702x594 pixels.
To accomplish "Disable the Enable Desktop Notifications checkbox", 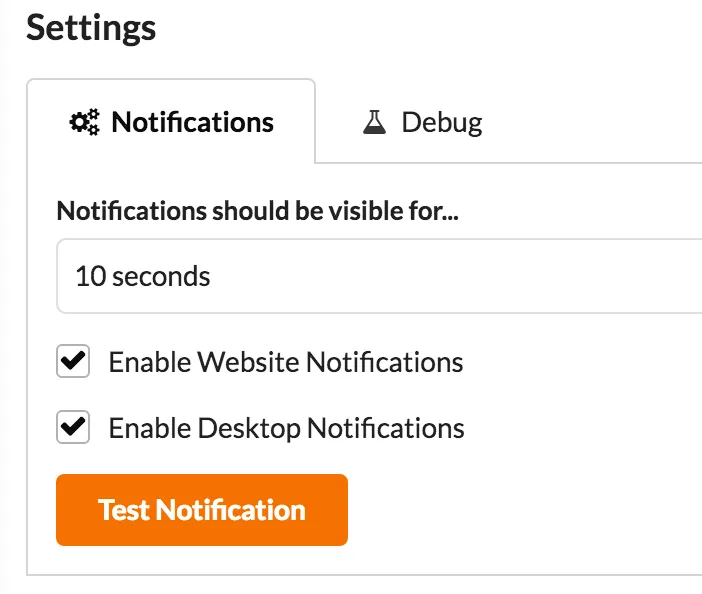I will point(73,428).
